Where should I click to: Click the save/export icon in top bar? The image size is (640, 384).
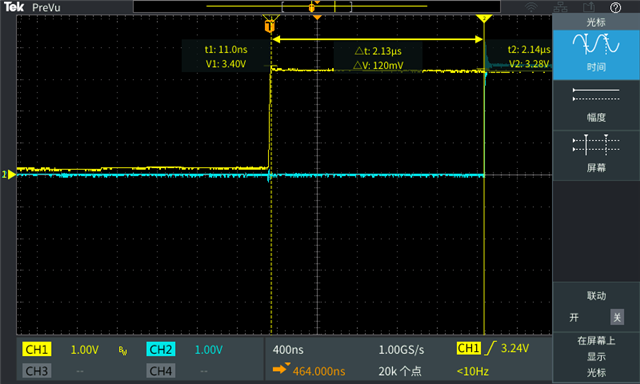click(589, 7)
